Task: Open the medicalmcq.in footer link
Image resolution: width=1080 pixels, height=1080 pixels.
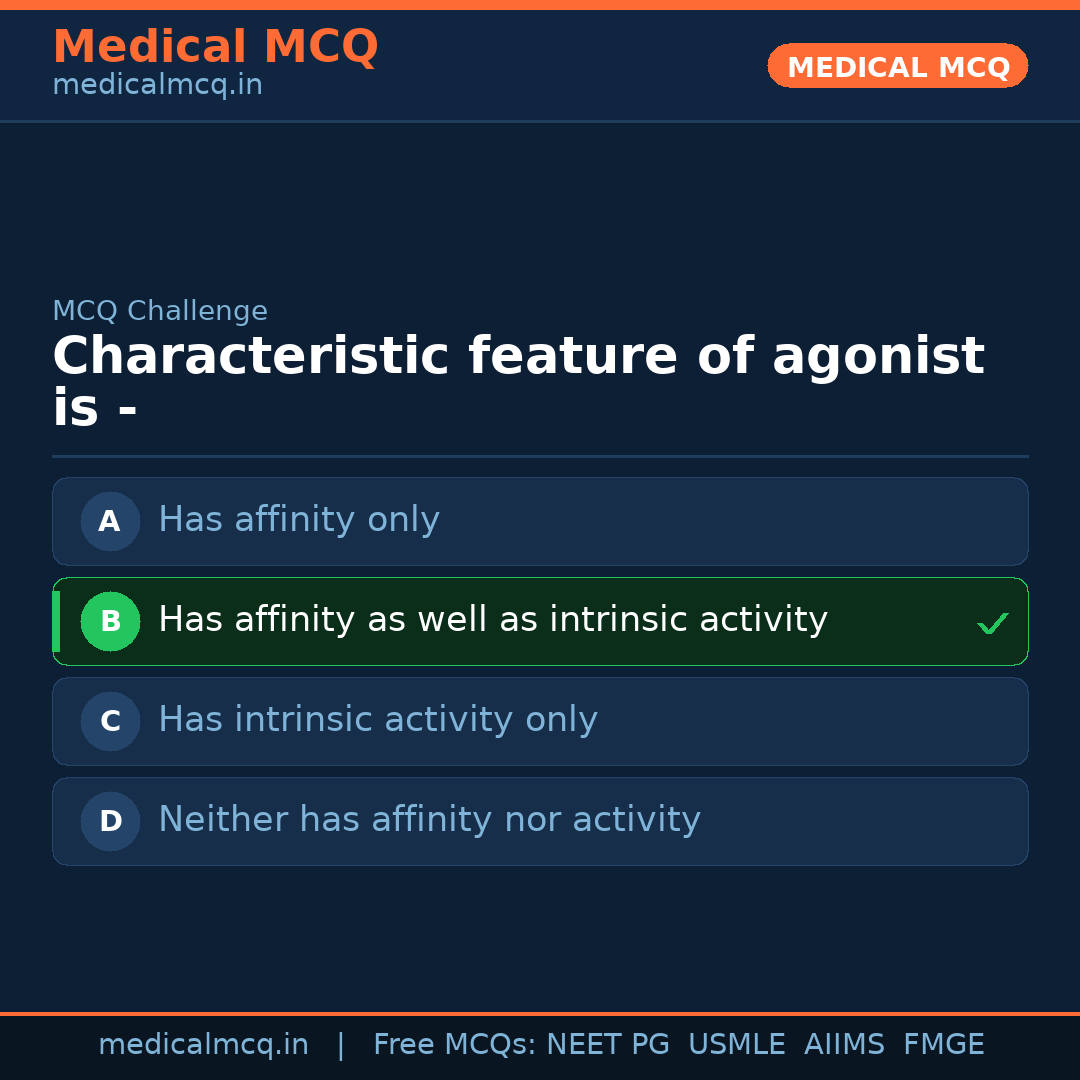Action: pyautogui.click(x=204, y=1043)
